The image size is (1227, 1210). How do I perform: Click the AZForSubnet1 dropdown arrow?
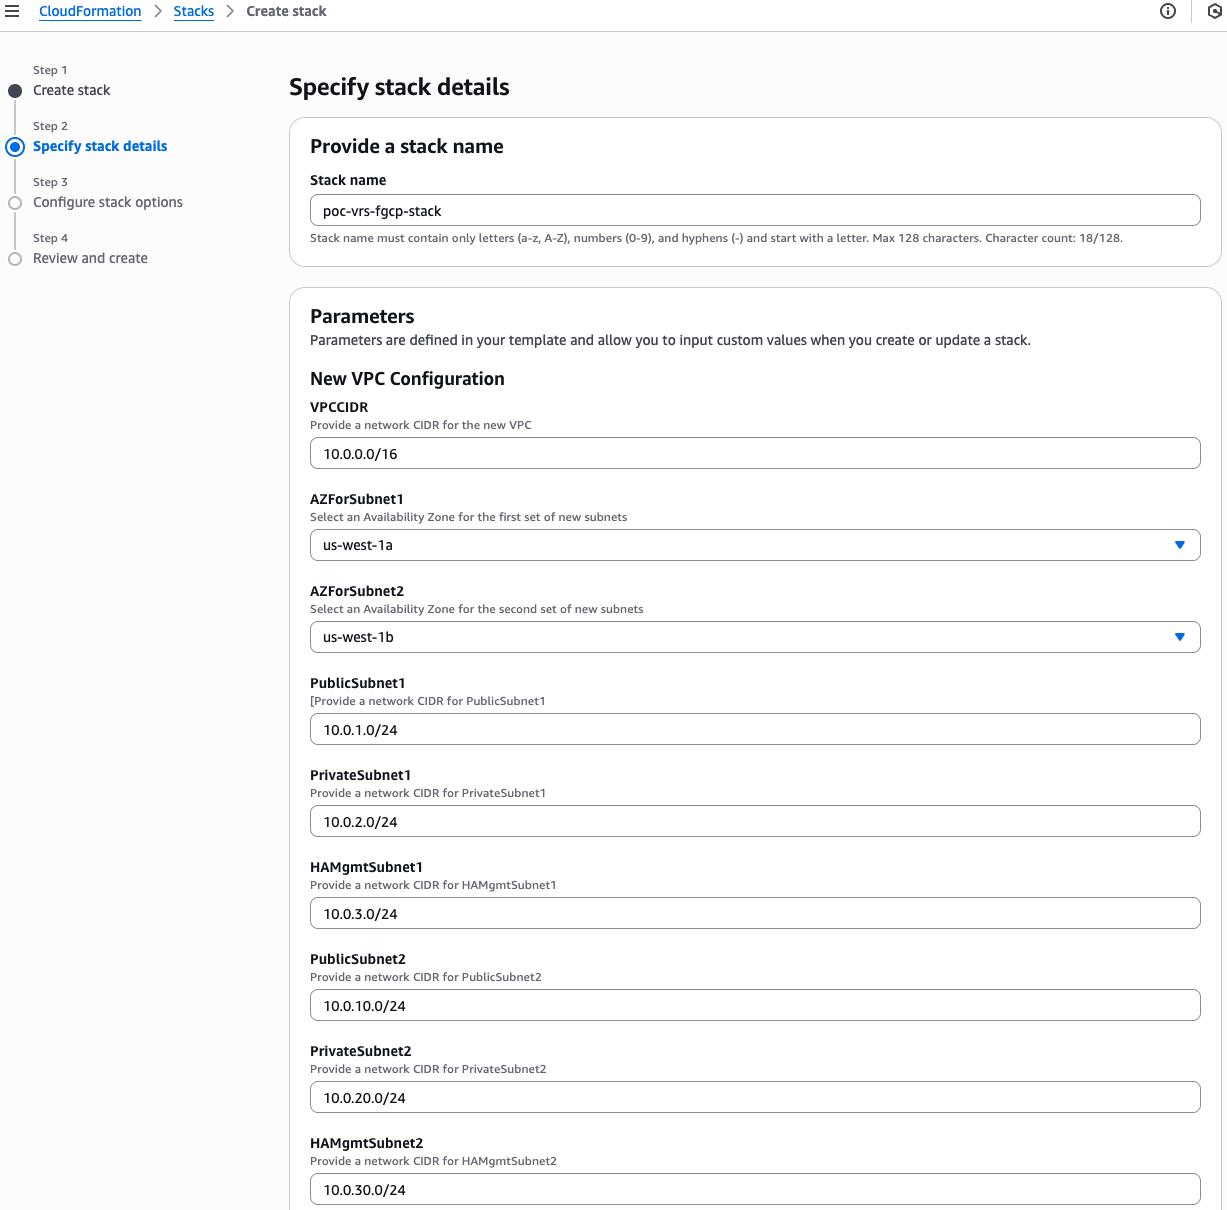point(1180,545)
